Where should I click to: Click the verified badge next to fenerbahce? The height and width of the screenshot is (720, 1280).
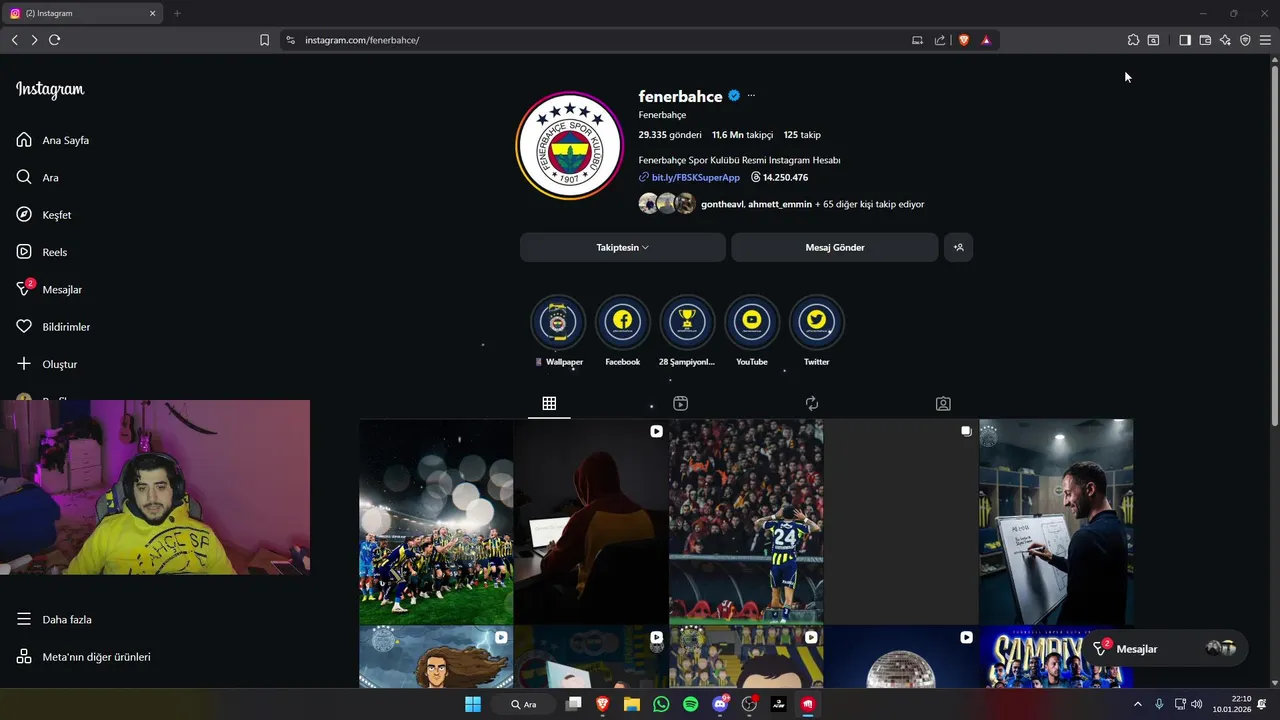pyautogui.click(x=734, y=96)
